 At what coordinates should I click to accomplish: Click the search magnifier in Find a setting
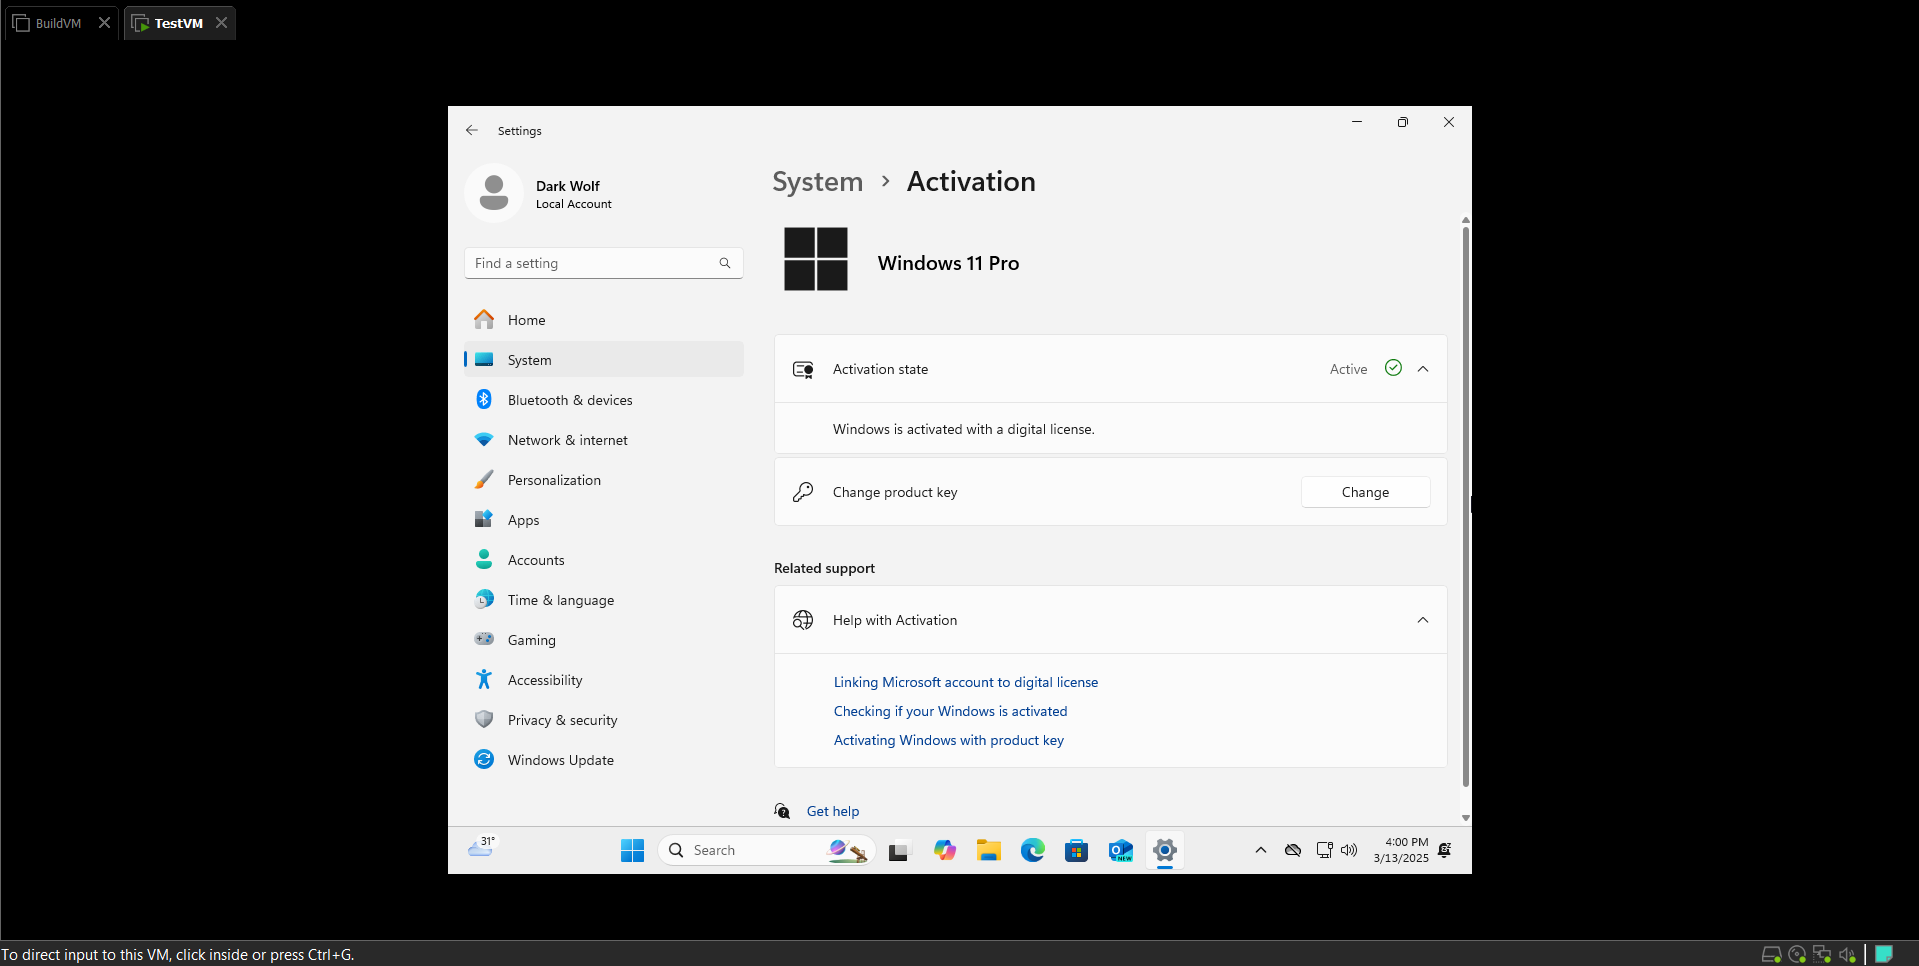[x=725, y=263]
